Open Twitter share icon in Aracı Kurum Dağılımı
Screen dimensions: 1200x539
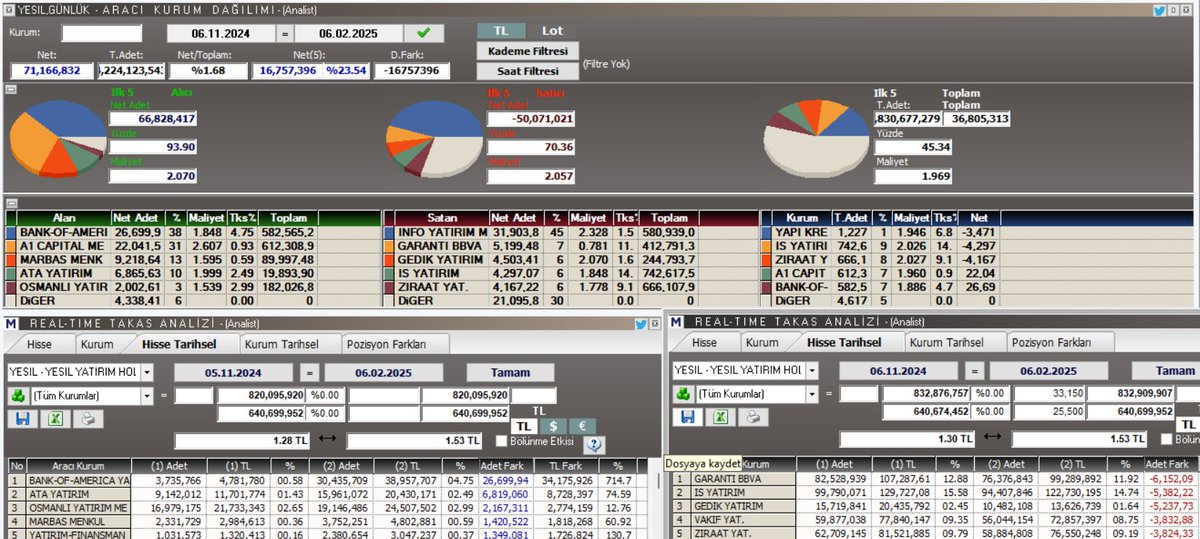[1161, 10]
